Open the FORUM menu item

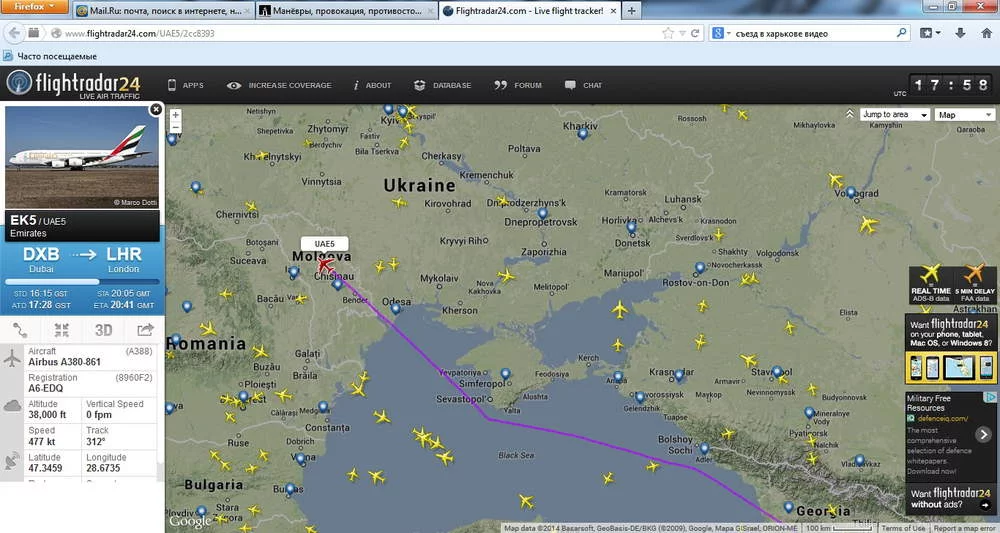[x=518, y=85]
